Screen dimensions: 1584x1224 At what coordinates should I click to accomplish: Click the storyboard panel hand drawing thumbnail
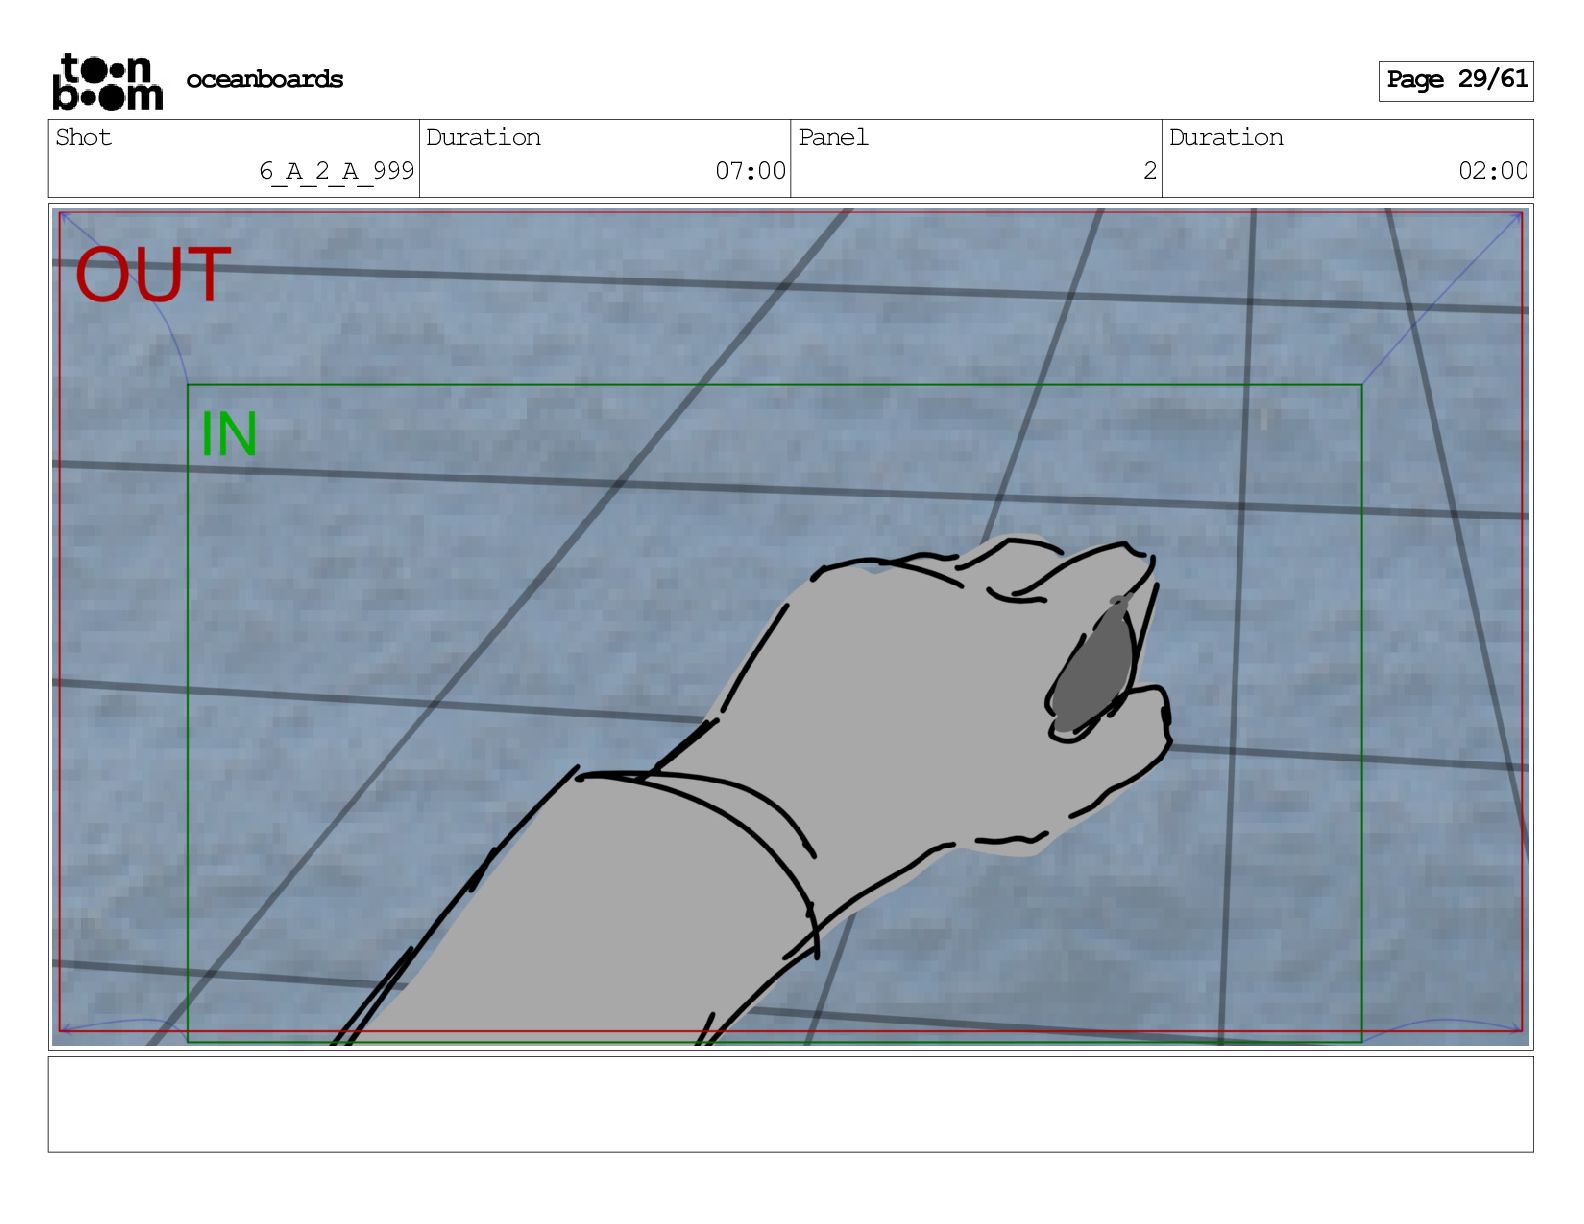coord(790,626)
